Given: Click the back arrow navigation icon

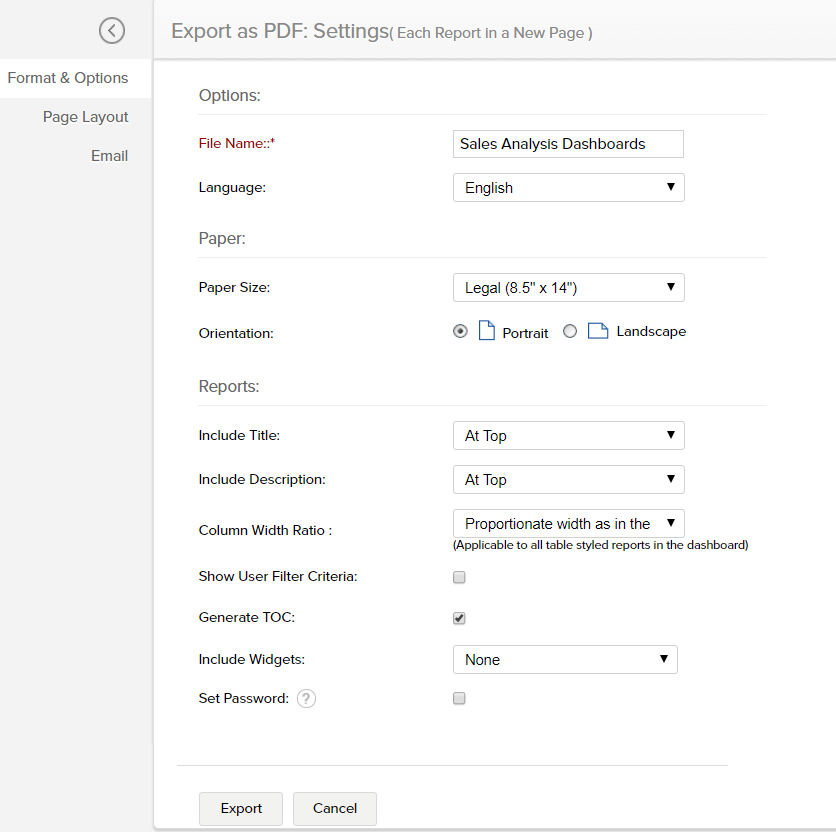Looking at the screenshot, I should tap(112, 31).
